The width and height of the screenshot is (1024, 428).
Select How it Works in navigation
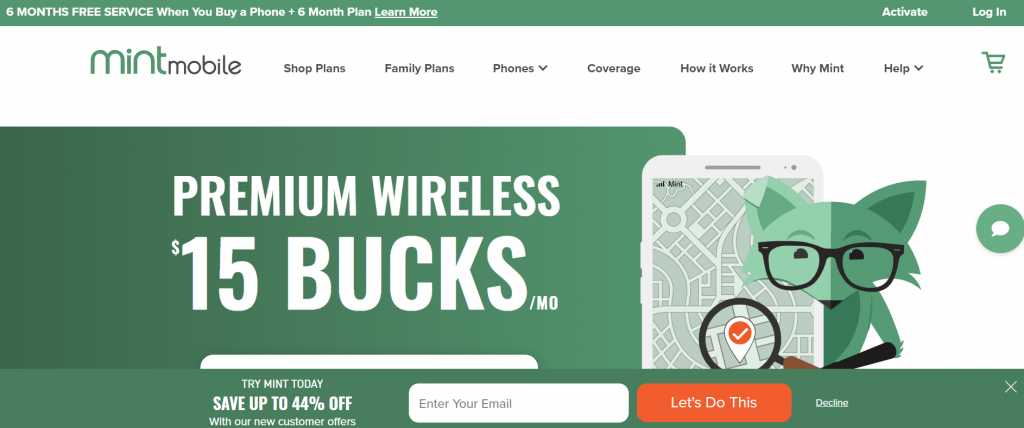pos(716,68)
